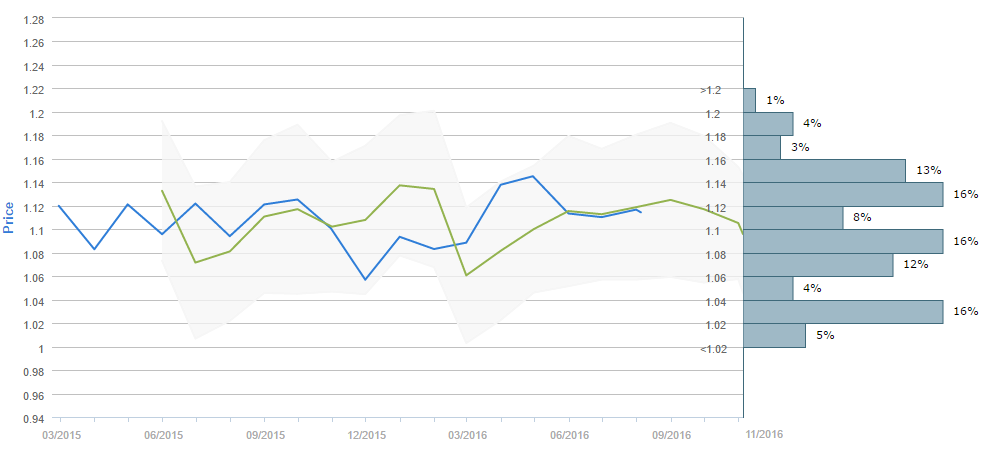Screen dimensions: 990x450
Task: Select the 8% histogram bar
Action: [x=794, y=218]
